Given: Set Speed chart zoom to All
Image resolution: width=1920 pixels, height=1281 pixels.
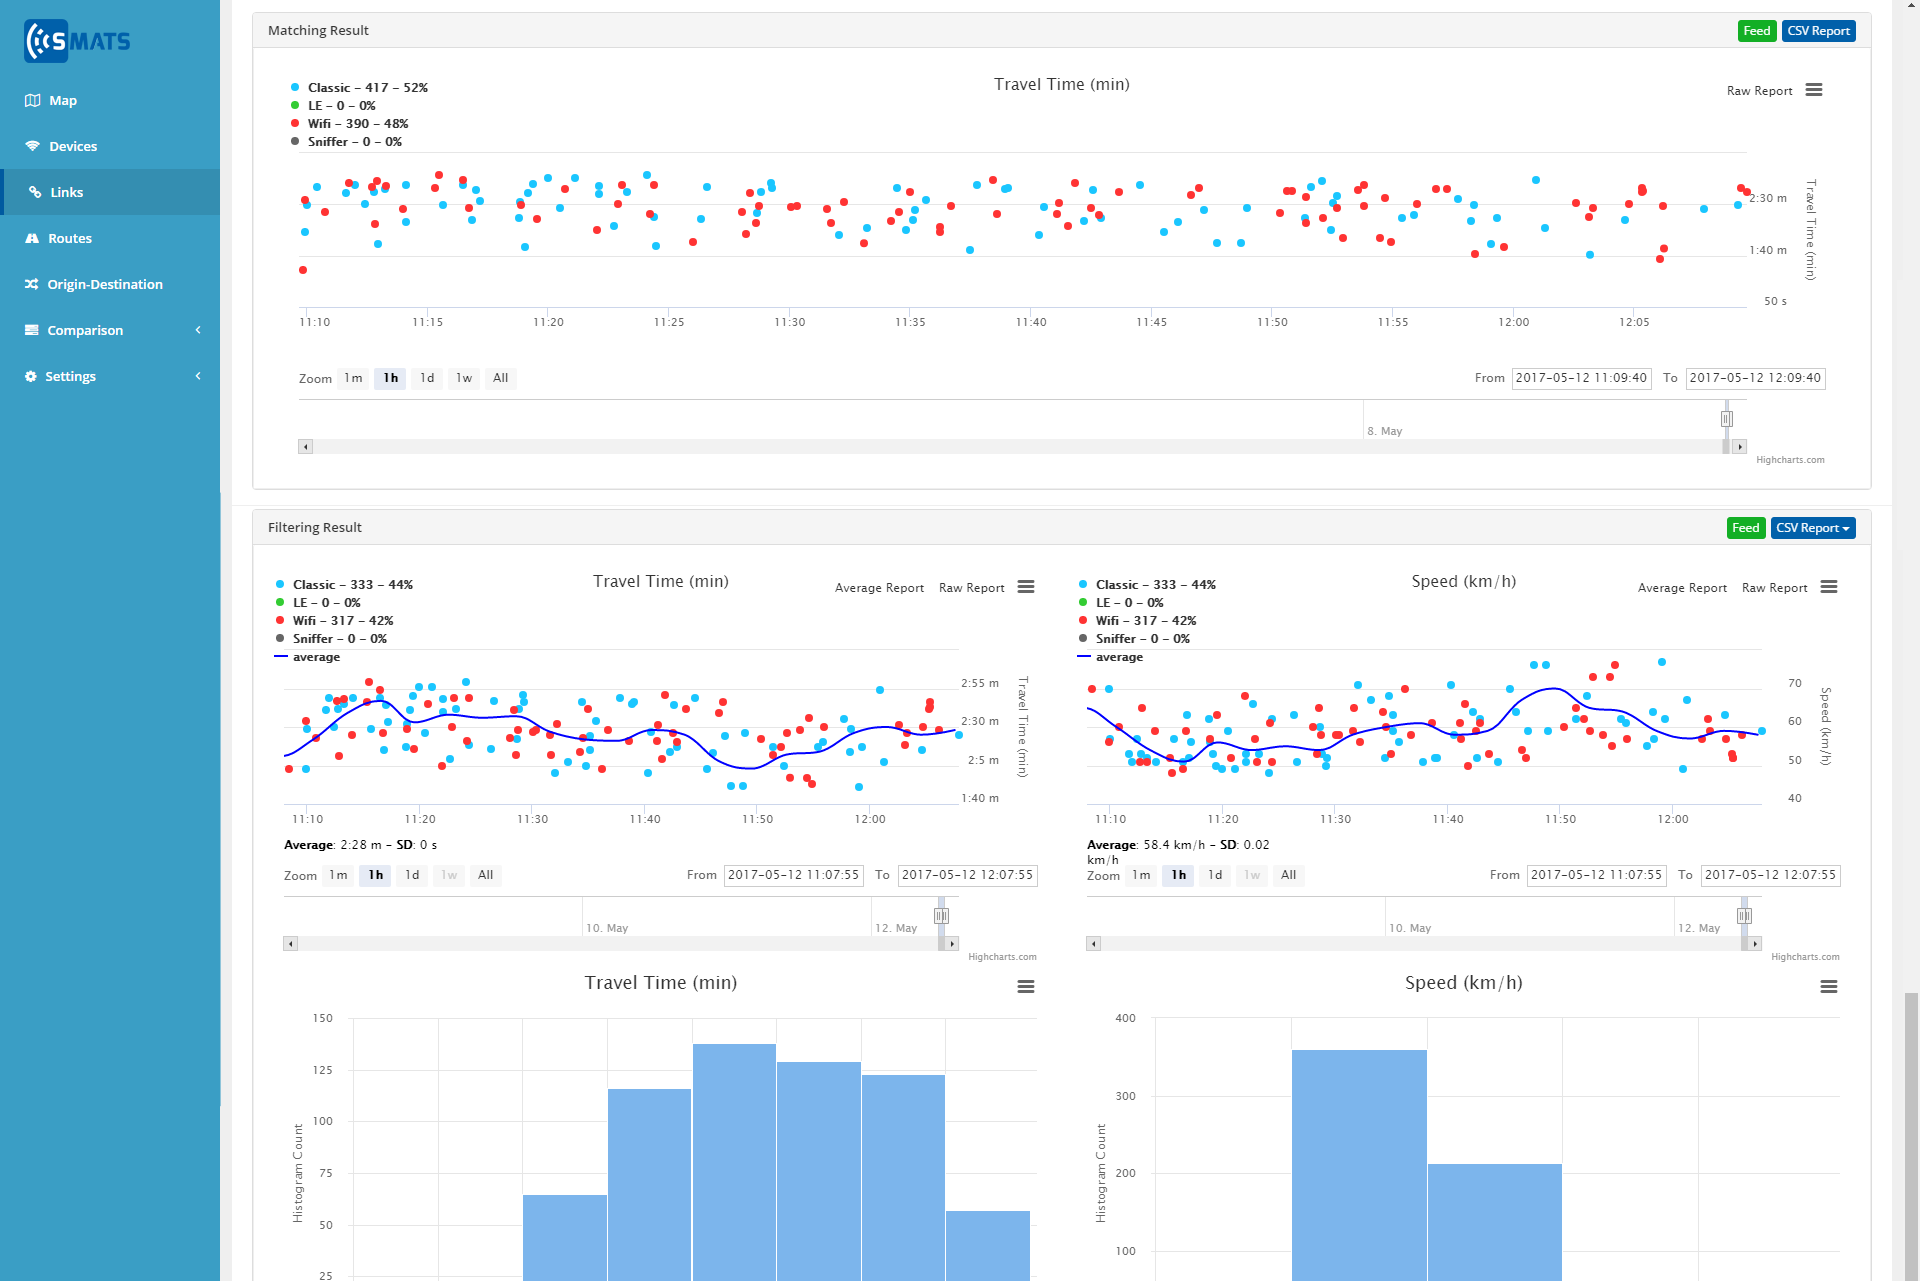Looking at the screenshot, I should tap(1289, 875).
